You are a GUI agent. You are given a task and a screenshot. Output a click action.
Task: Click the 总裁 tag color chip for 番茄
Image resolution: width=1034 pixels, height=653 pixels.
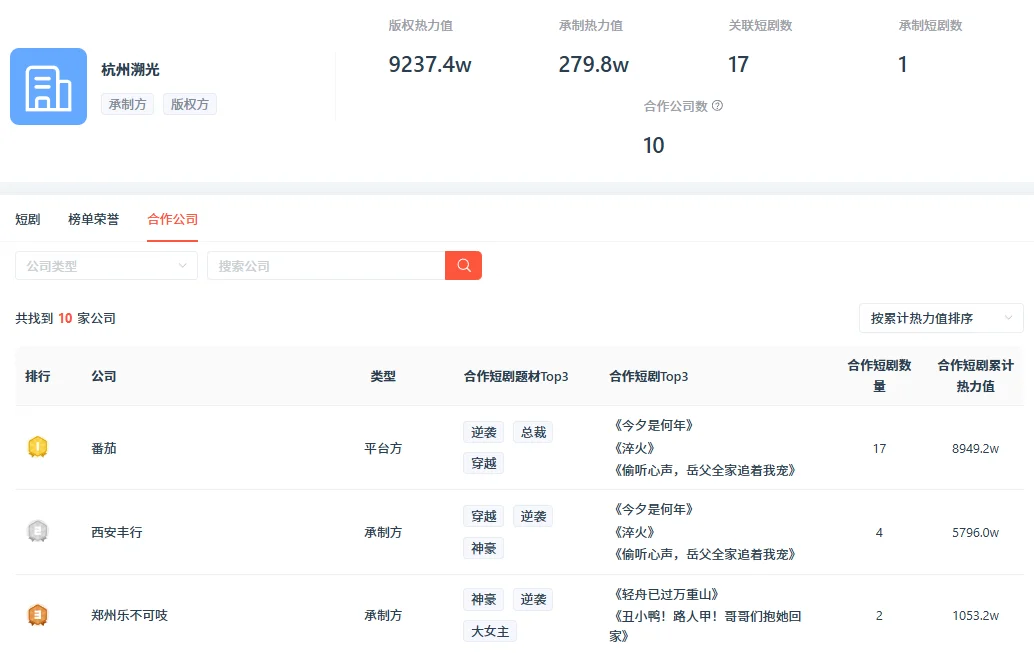tap(533, 431)
